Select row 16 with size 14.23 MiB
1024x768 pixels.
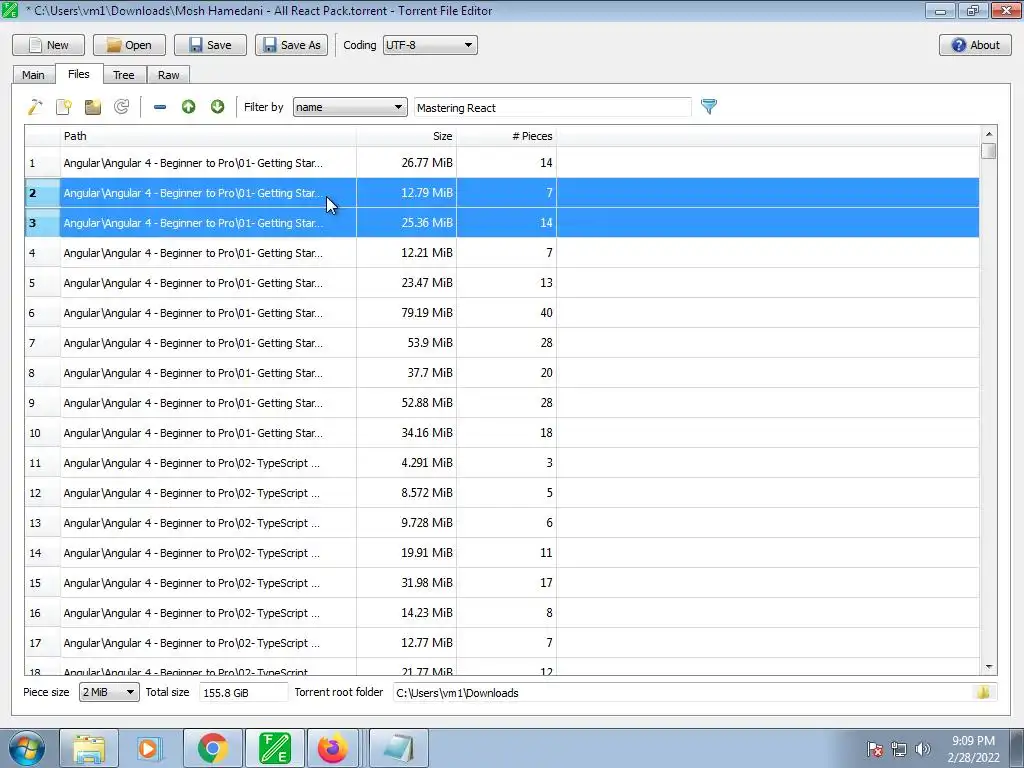pyautogui.click(x=502, y=613)
